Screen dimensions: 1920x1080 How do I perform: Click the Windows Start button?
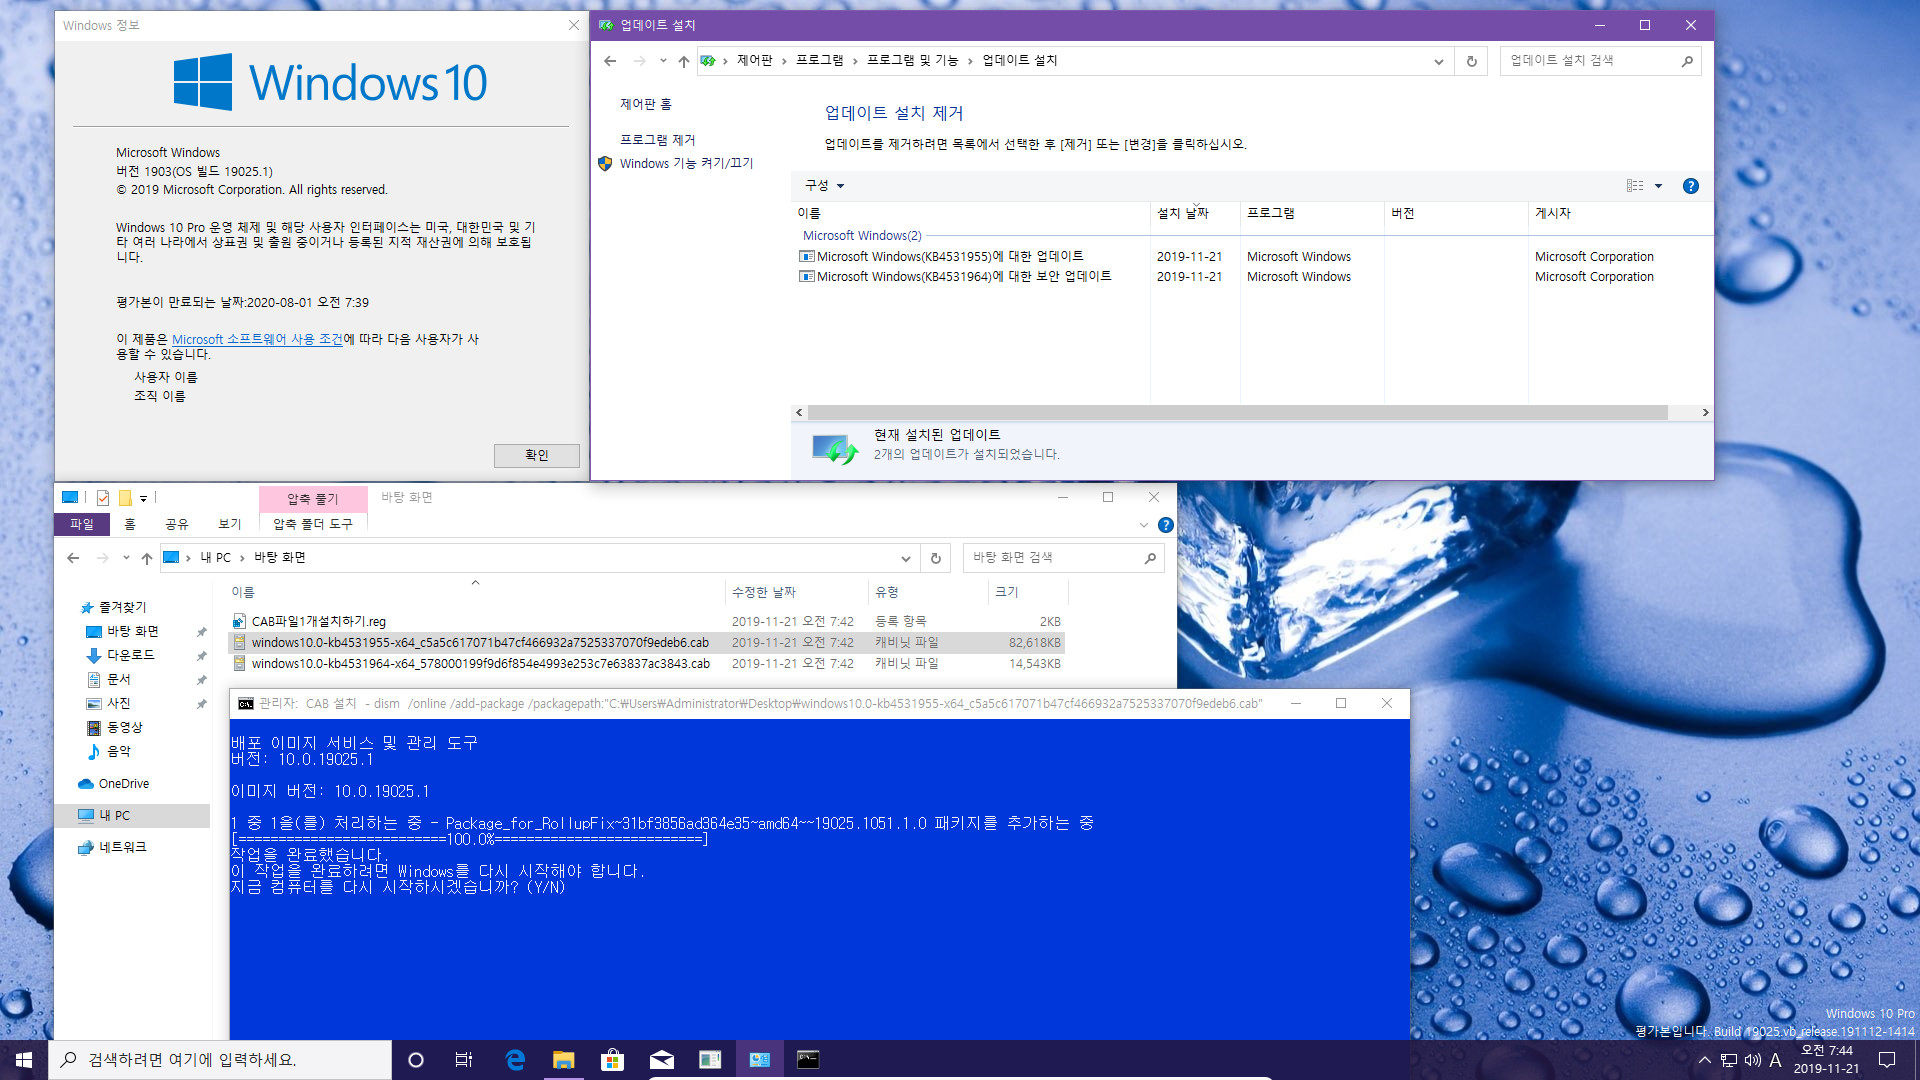click(24, 1060)
